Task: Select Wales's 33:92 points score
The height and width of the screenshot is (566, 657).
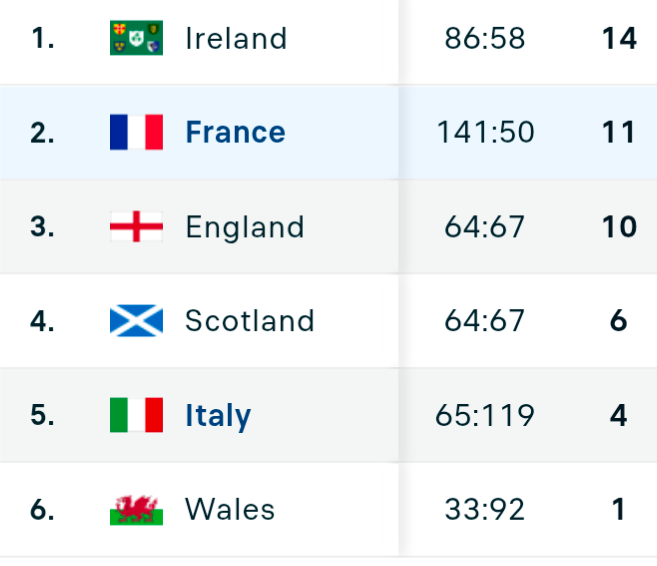Action: [x=485, y=509]
